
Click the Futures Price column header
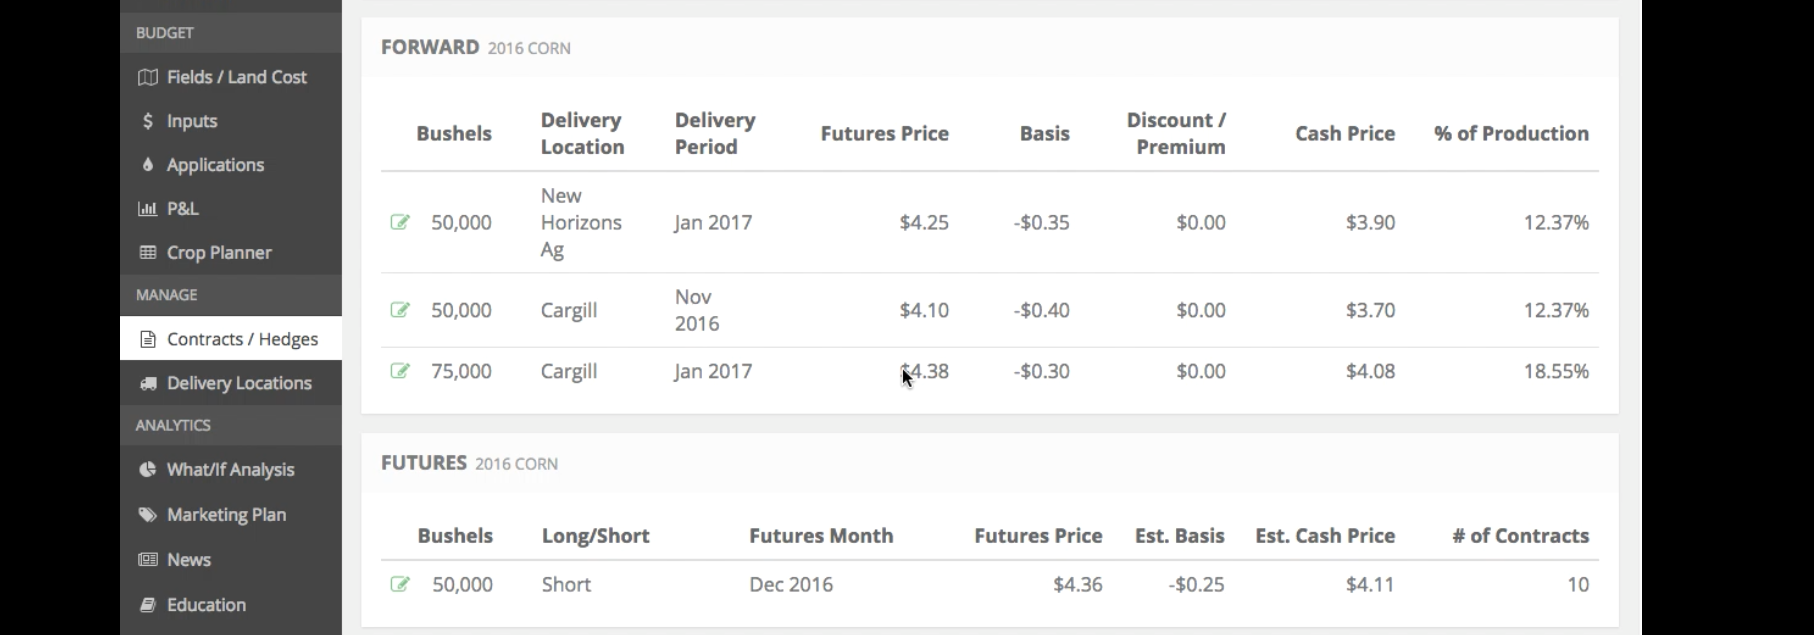[x=885, y=133]
